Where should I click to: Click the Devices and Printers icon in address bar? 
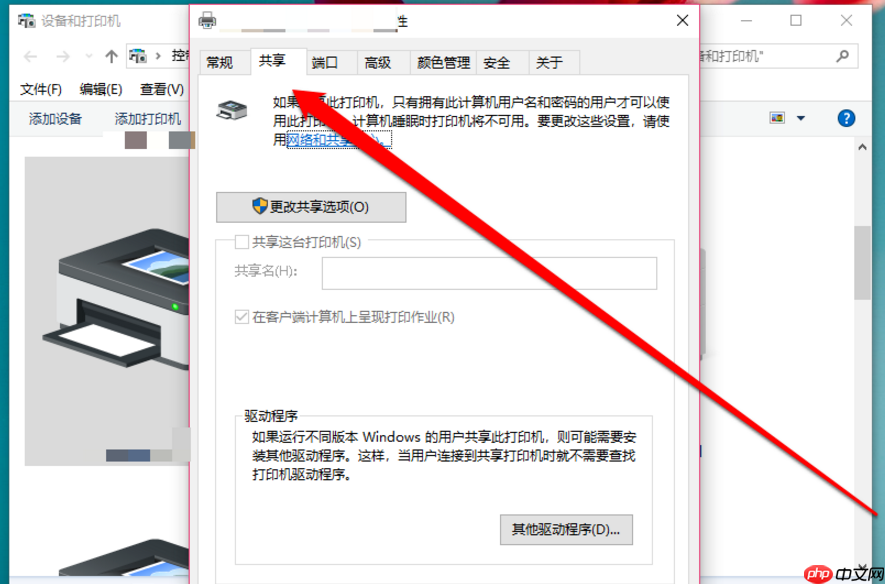pos(140,57)
